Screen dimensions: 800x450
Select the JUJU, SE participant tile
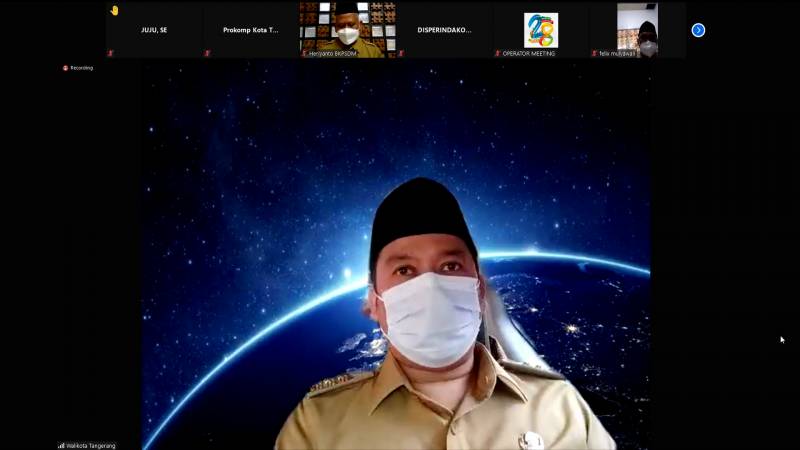click(154, 30)
